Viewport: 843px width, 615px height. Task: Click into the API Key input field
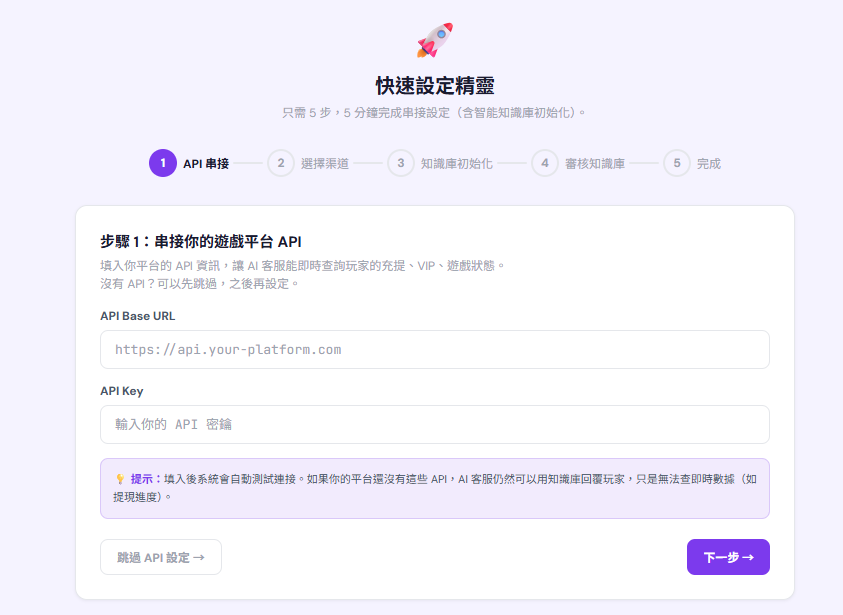point(434,424)
